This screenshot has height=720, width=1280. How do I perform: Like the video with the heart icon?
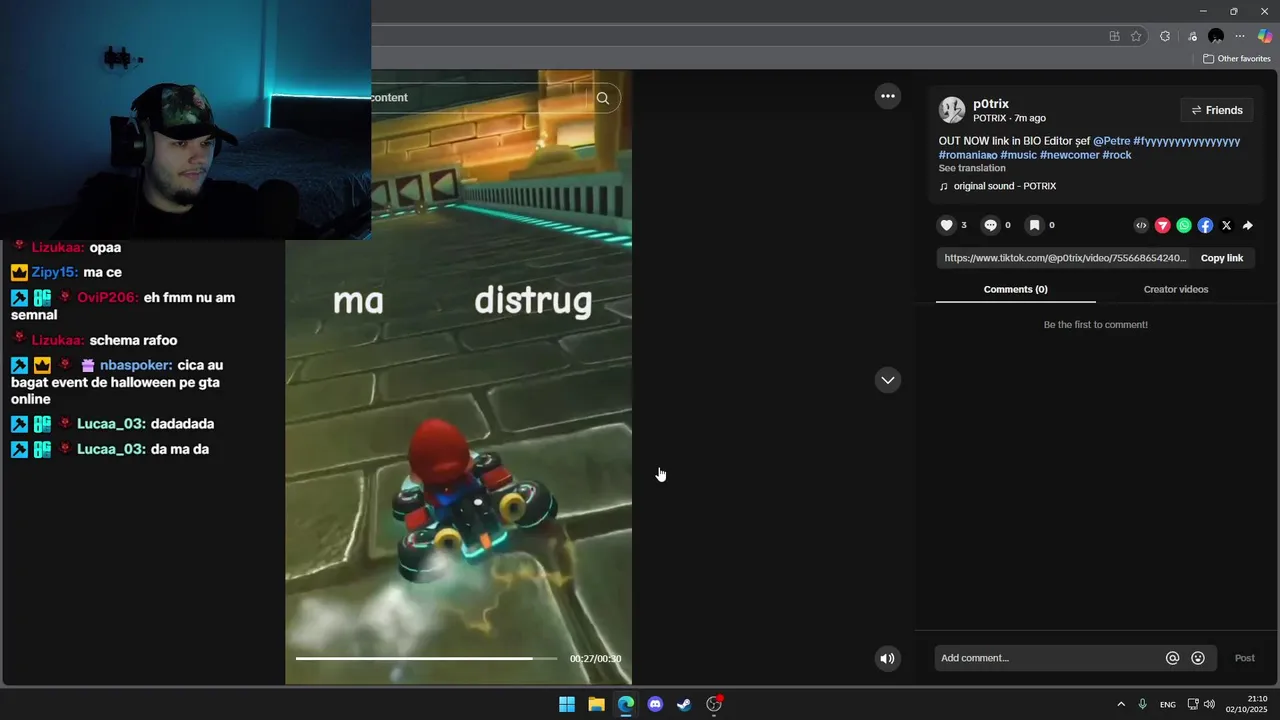point(947,225)
